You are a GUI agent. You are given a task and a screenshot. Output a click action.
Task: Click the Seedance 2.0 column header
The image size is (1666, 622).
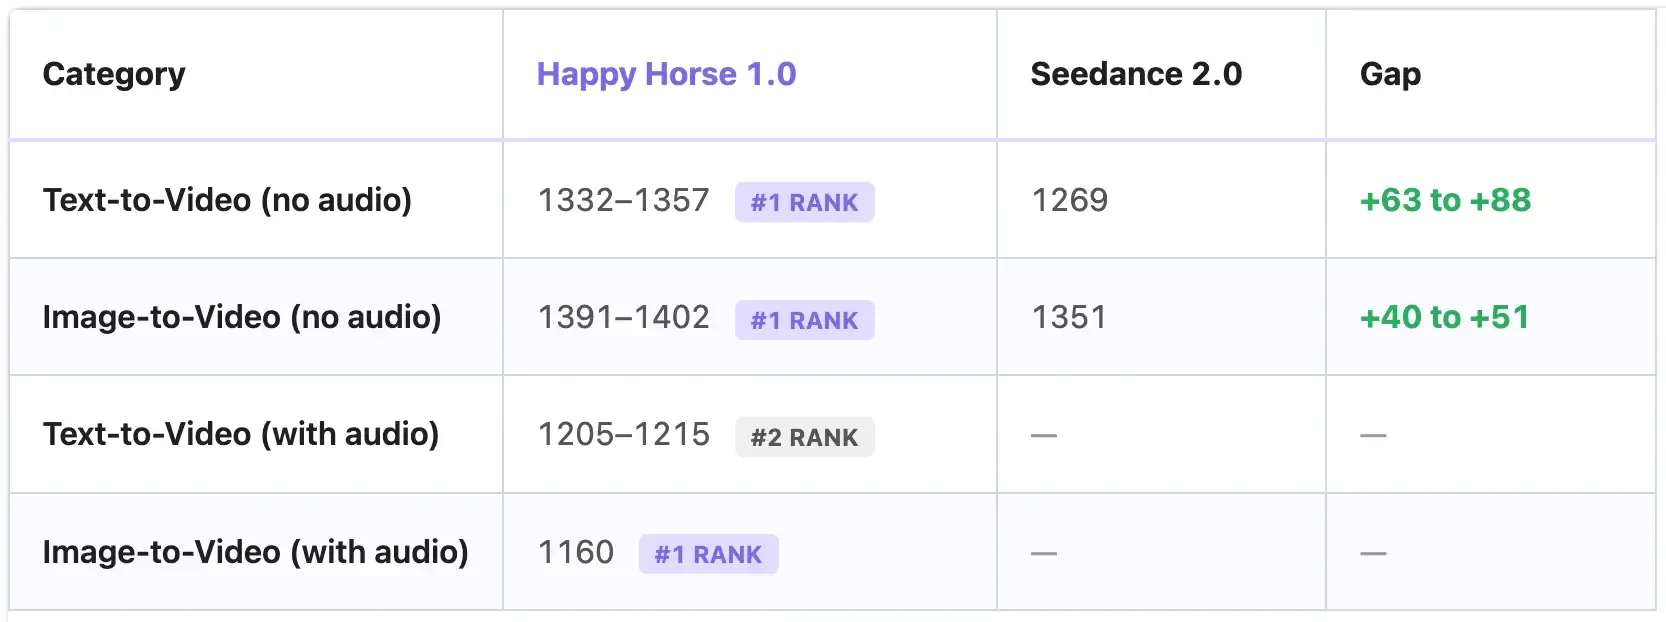pyautogui.click(x=1136, y=74)
